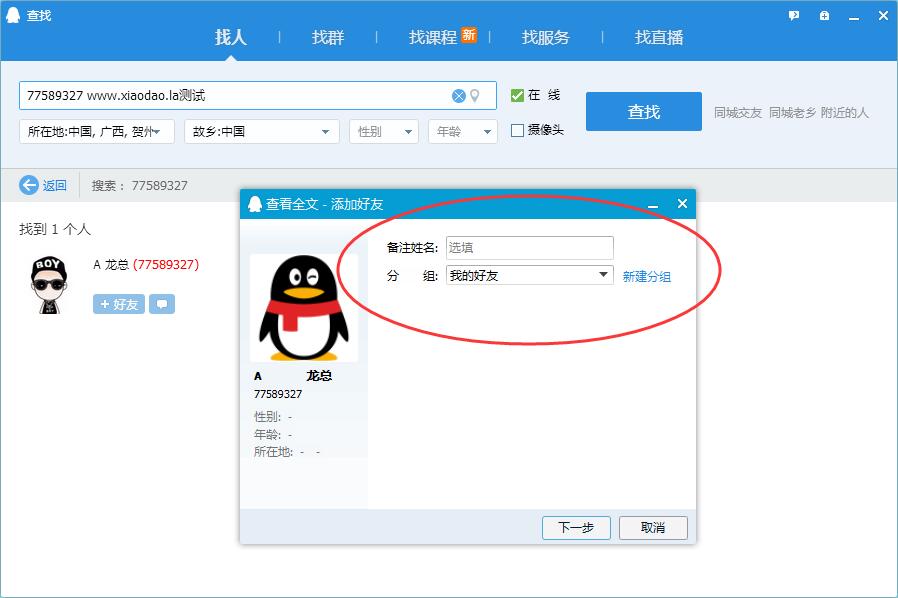Open the 性别 gender dropdown
This screenshot has height=598, width=898.
pos(384,131)
